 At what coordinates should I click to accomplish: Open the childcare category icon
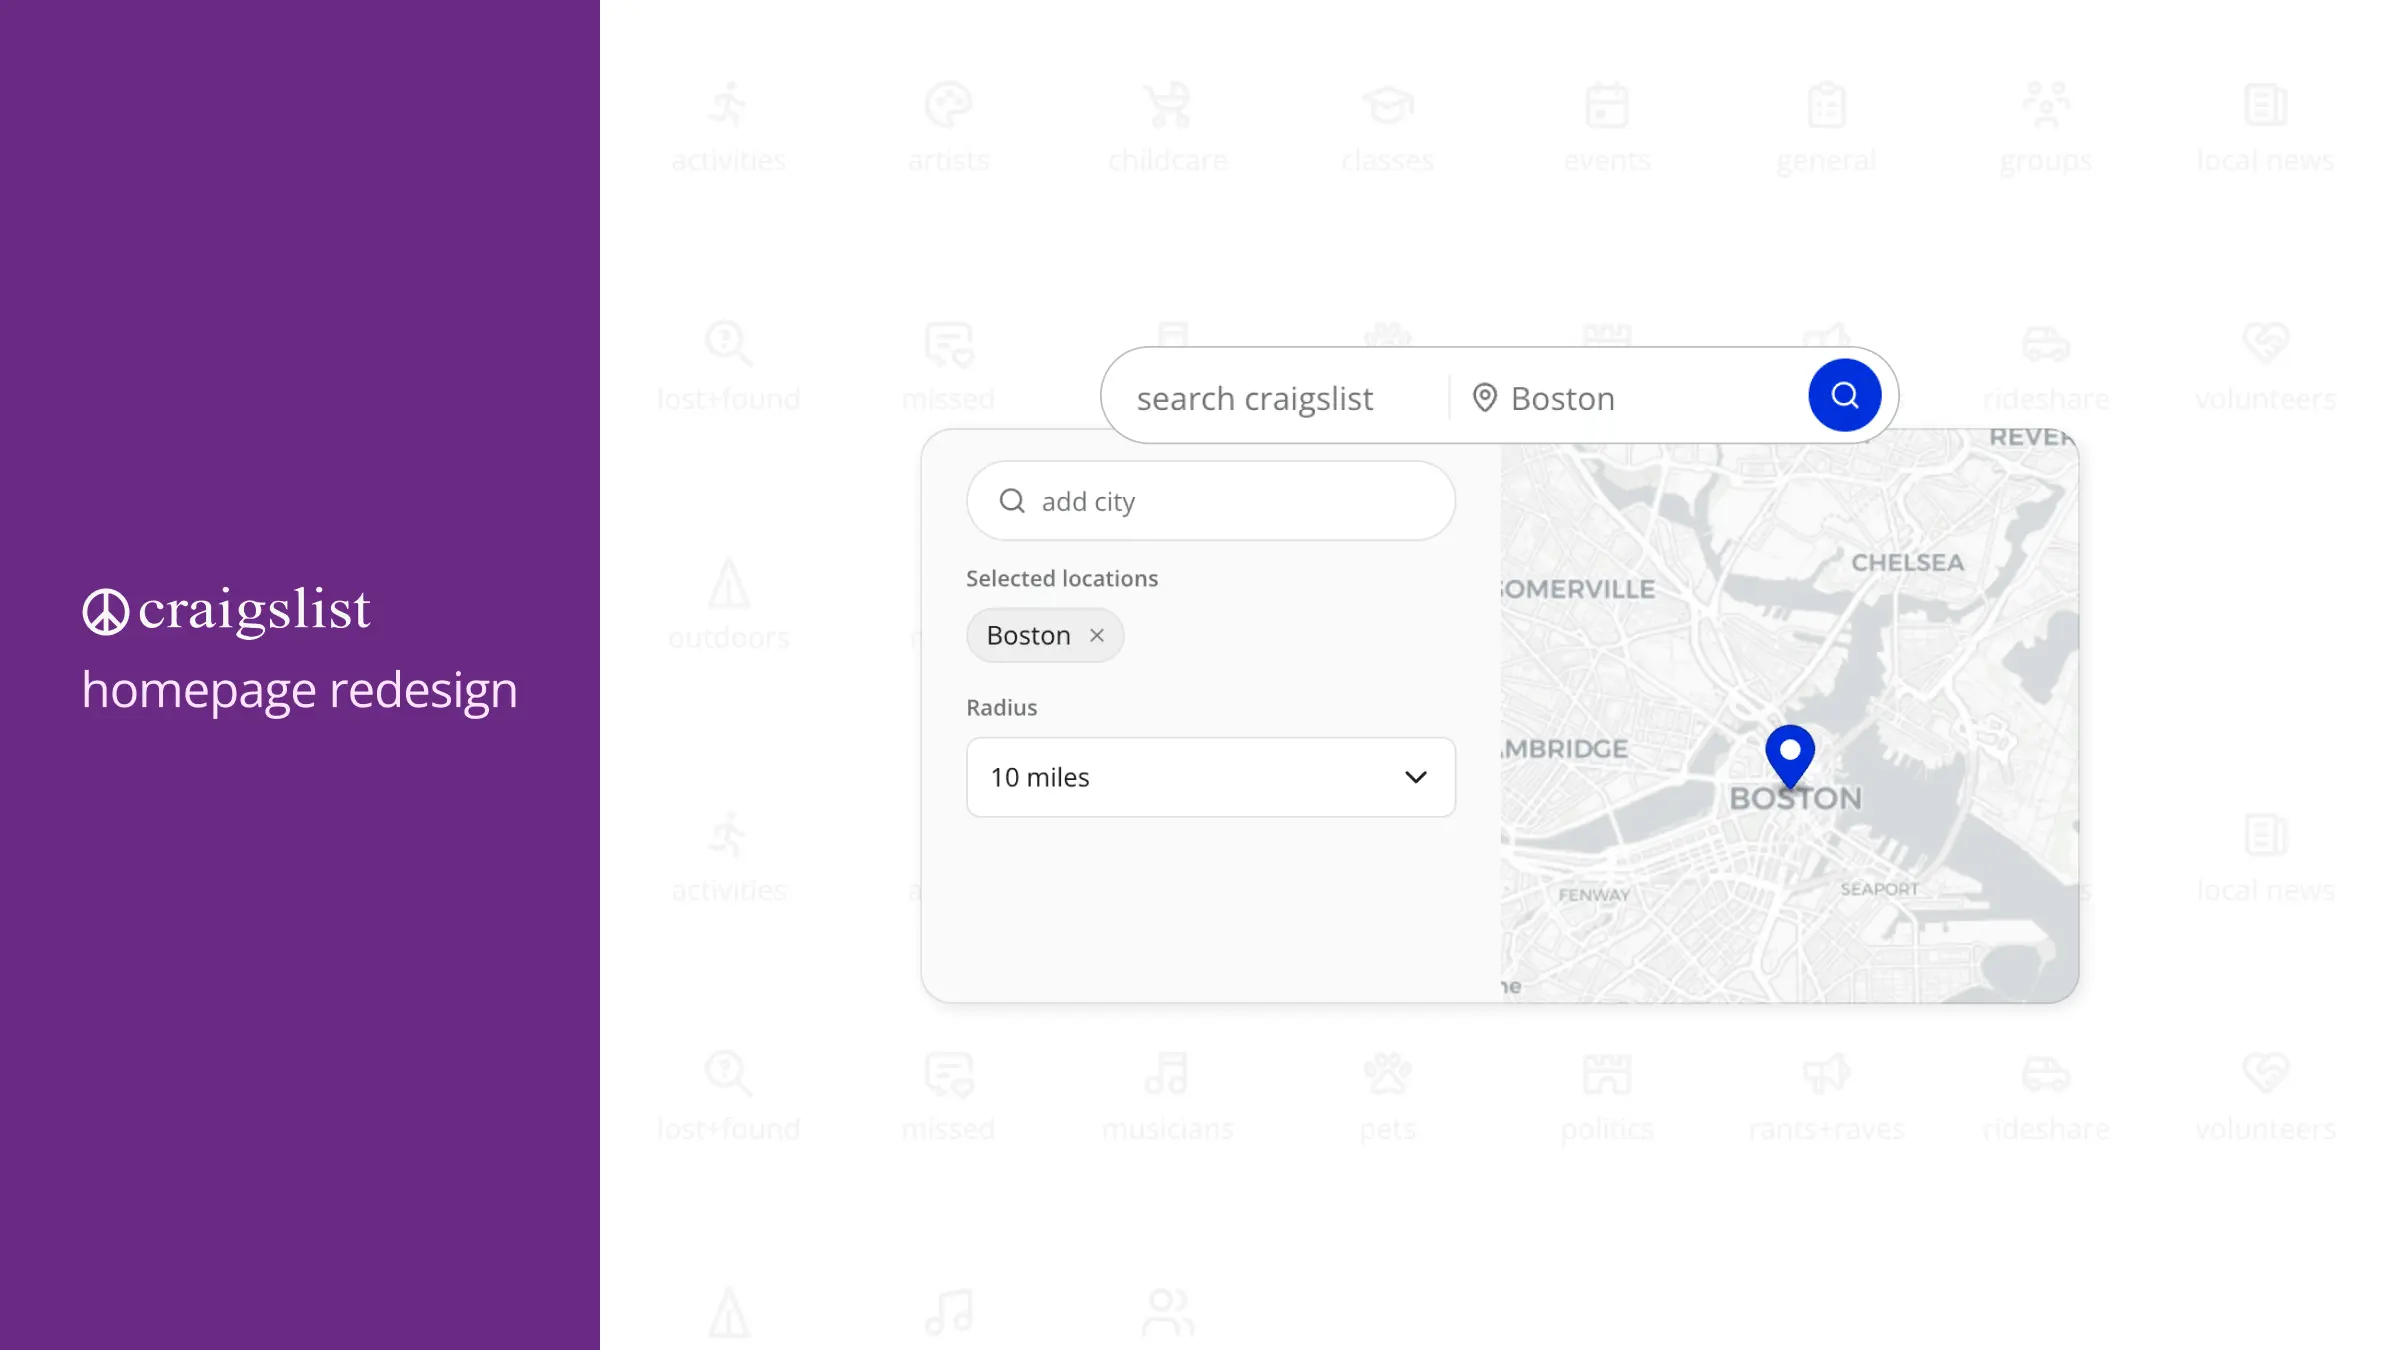coord(1168,105)
